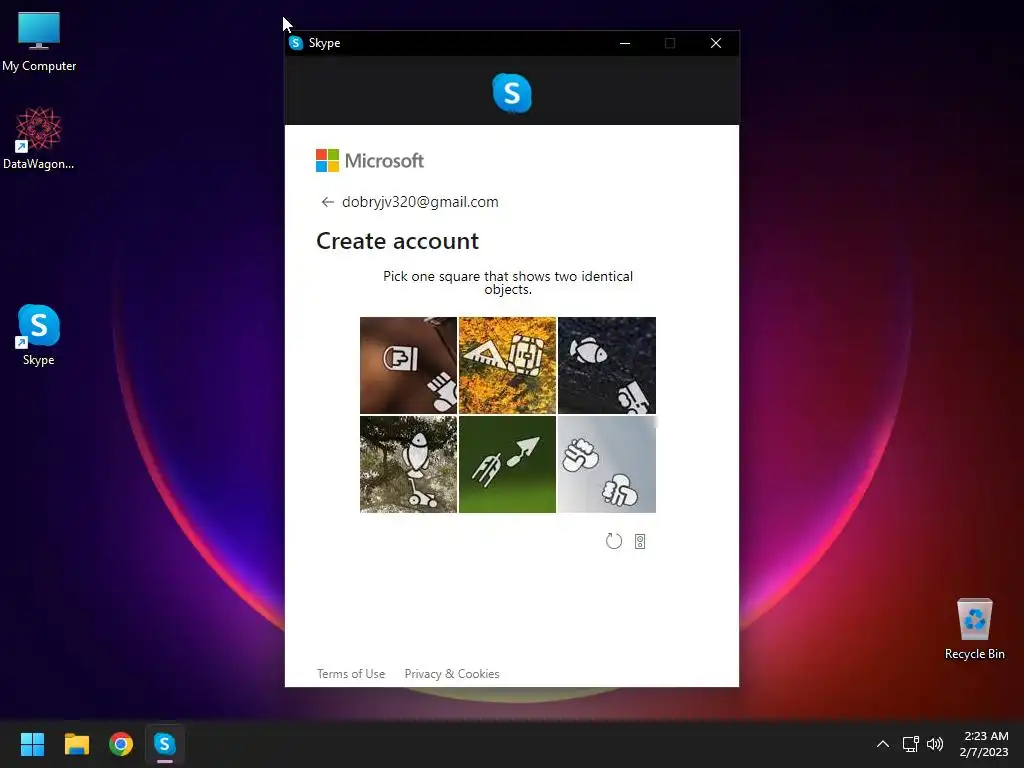This screenshot has width=1024, height=768.
Task: Open the Privacy & Cookies link
Action: 452,673
